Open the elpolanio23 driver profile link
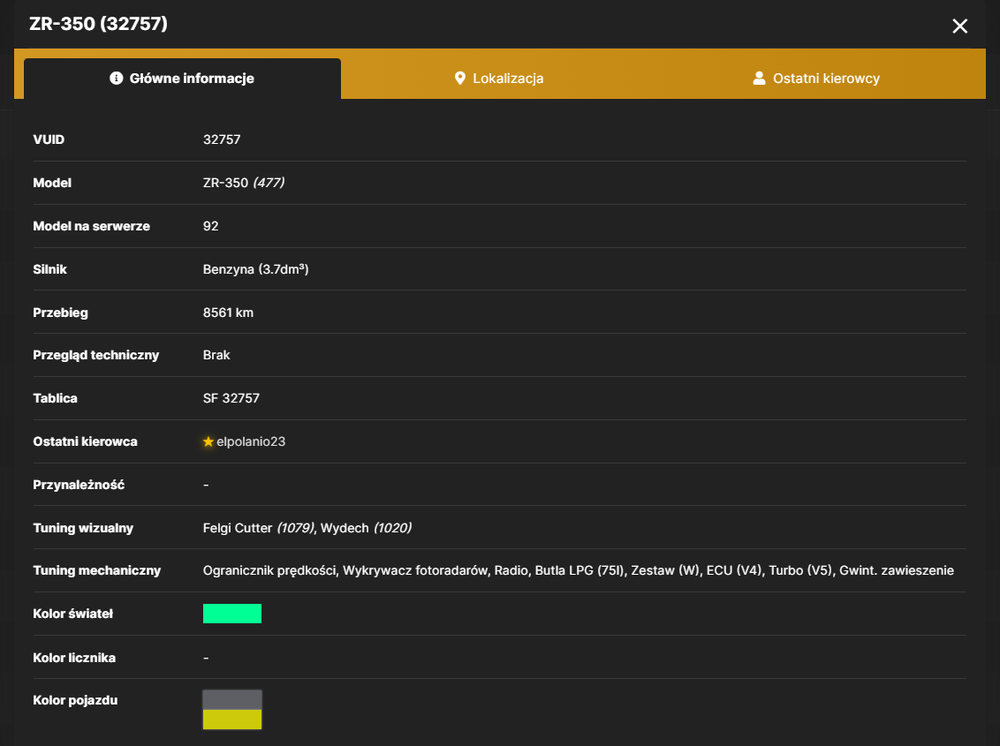1000x746 pixels. click(x=251, y=441)
